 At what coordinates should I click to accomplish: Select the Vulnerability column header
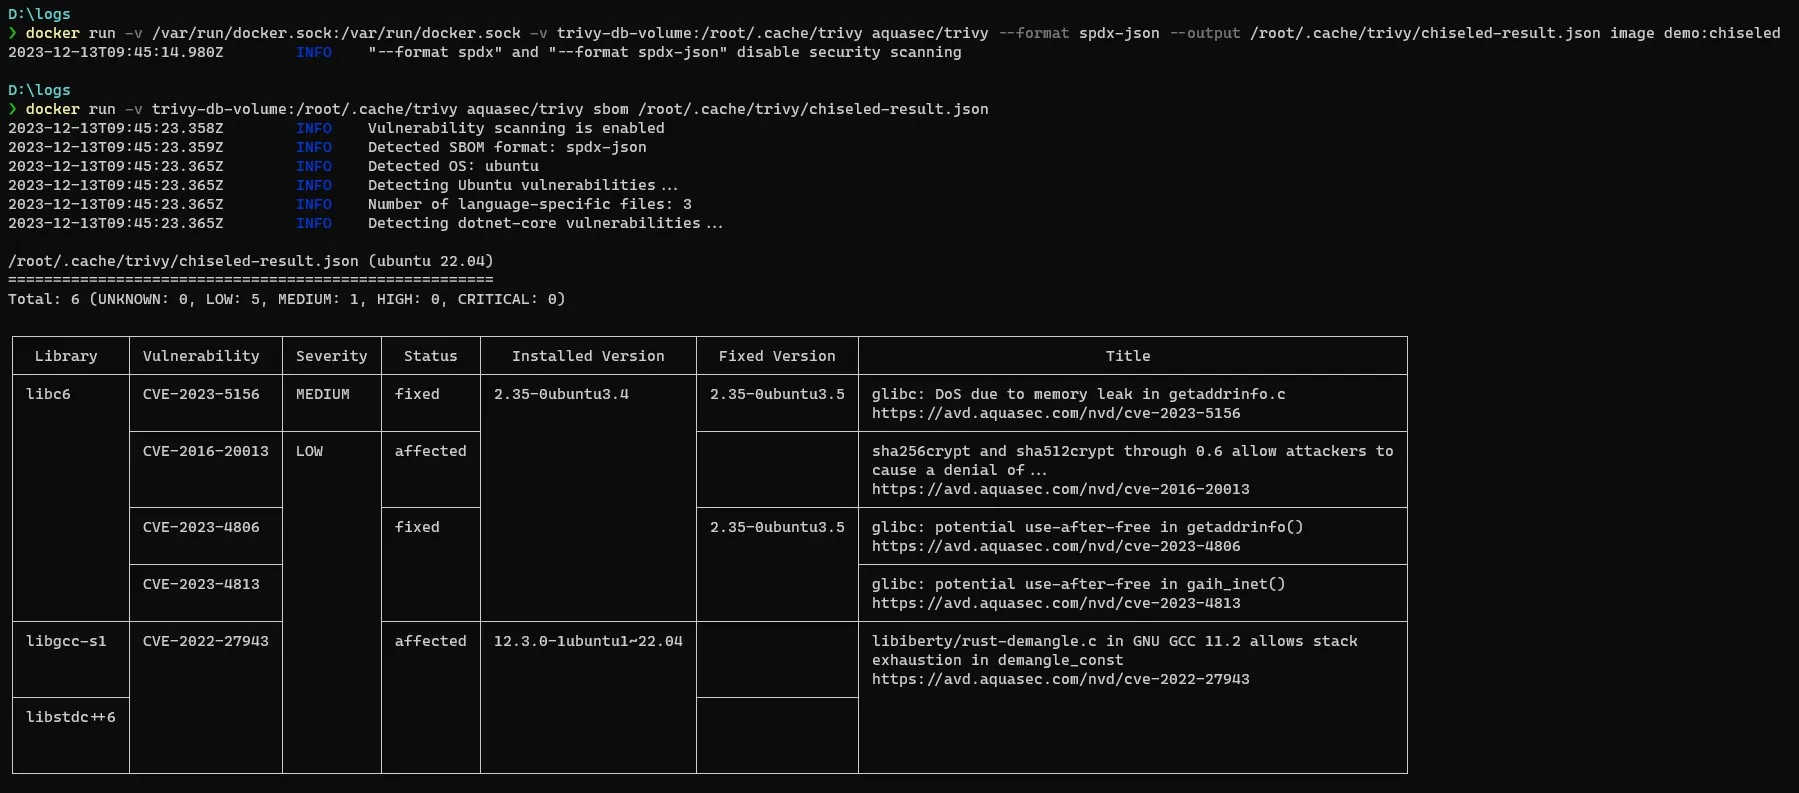pos(201,356)
